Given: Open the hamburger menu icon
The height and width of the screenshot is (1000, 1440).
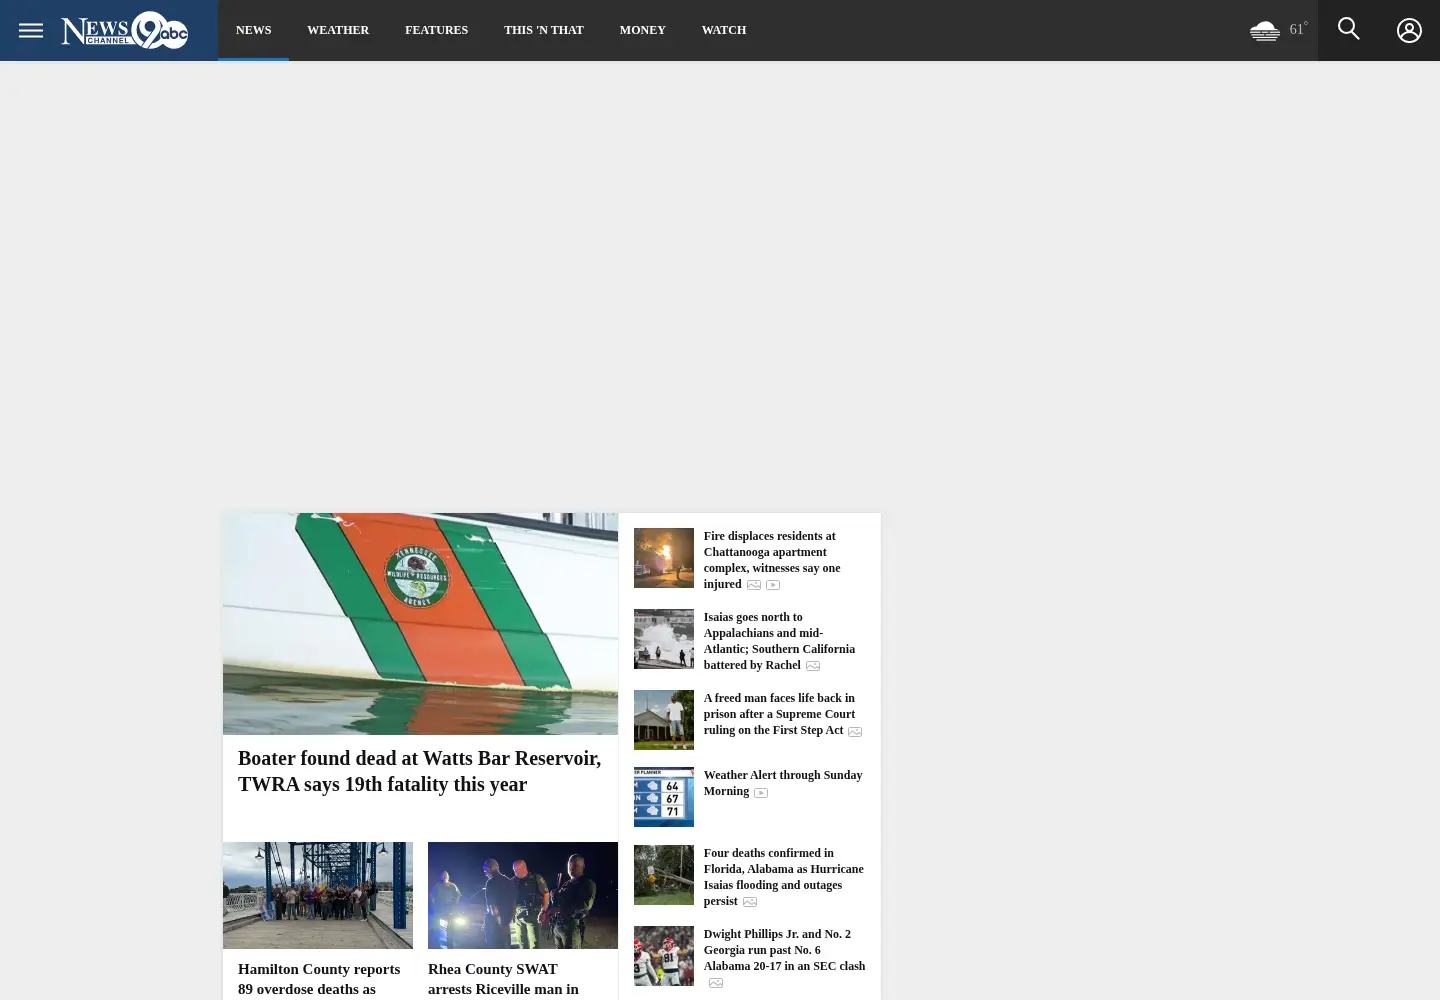Looking at the screenshot, I should 30,30.
